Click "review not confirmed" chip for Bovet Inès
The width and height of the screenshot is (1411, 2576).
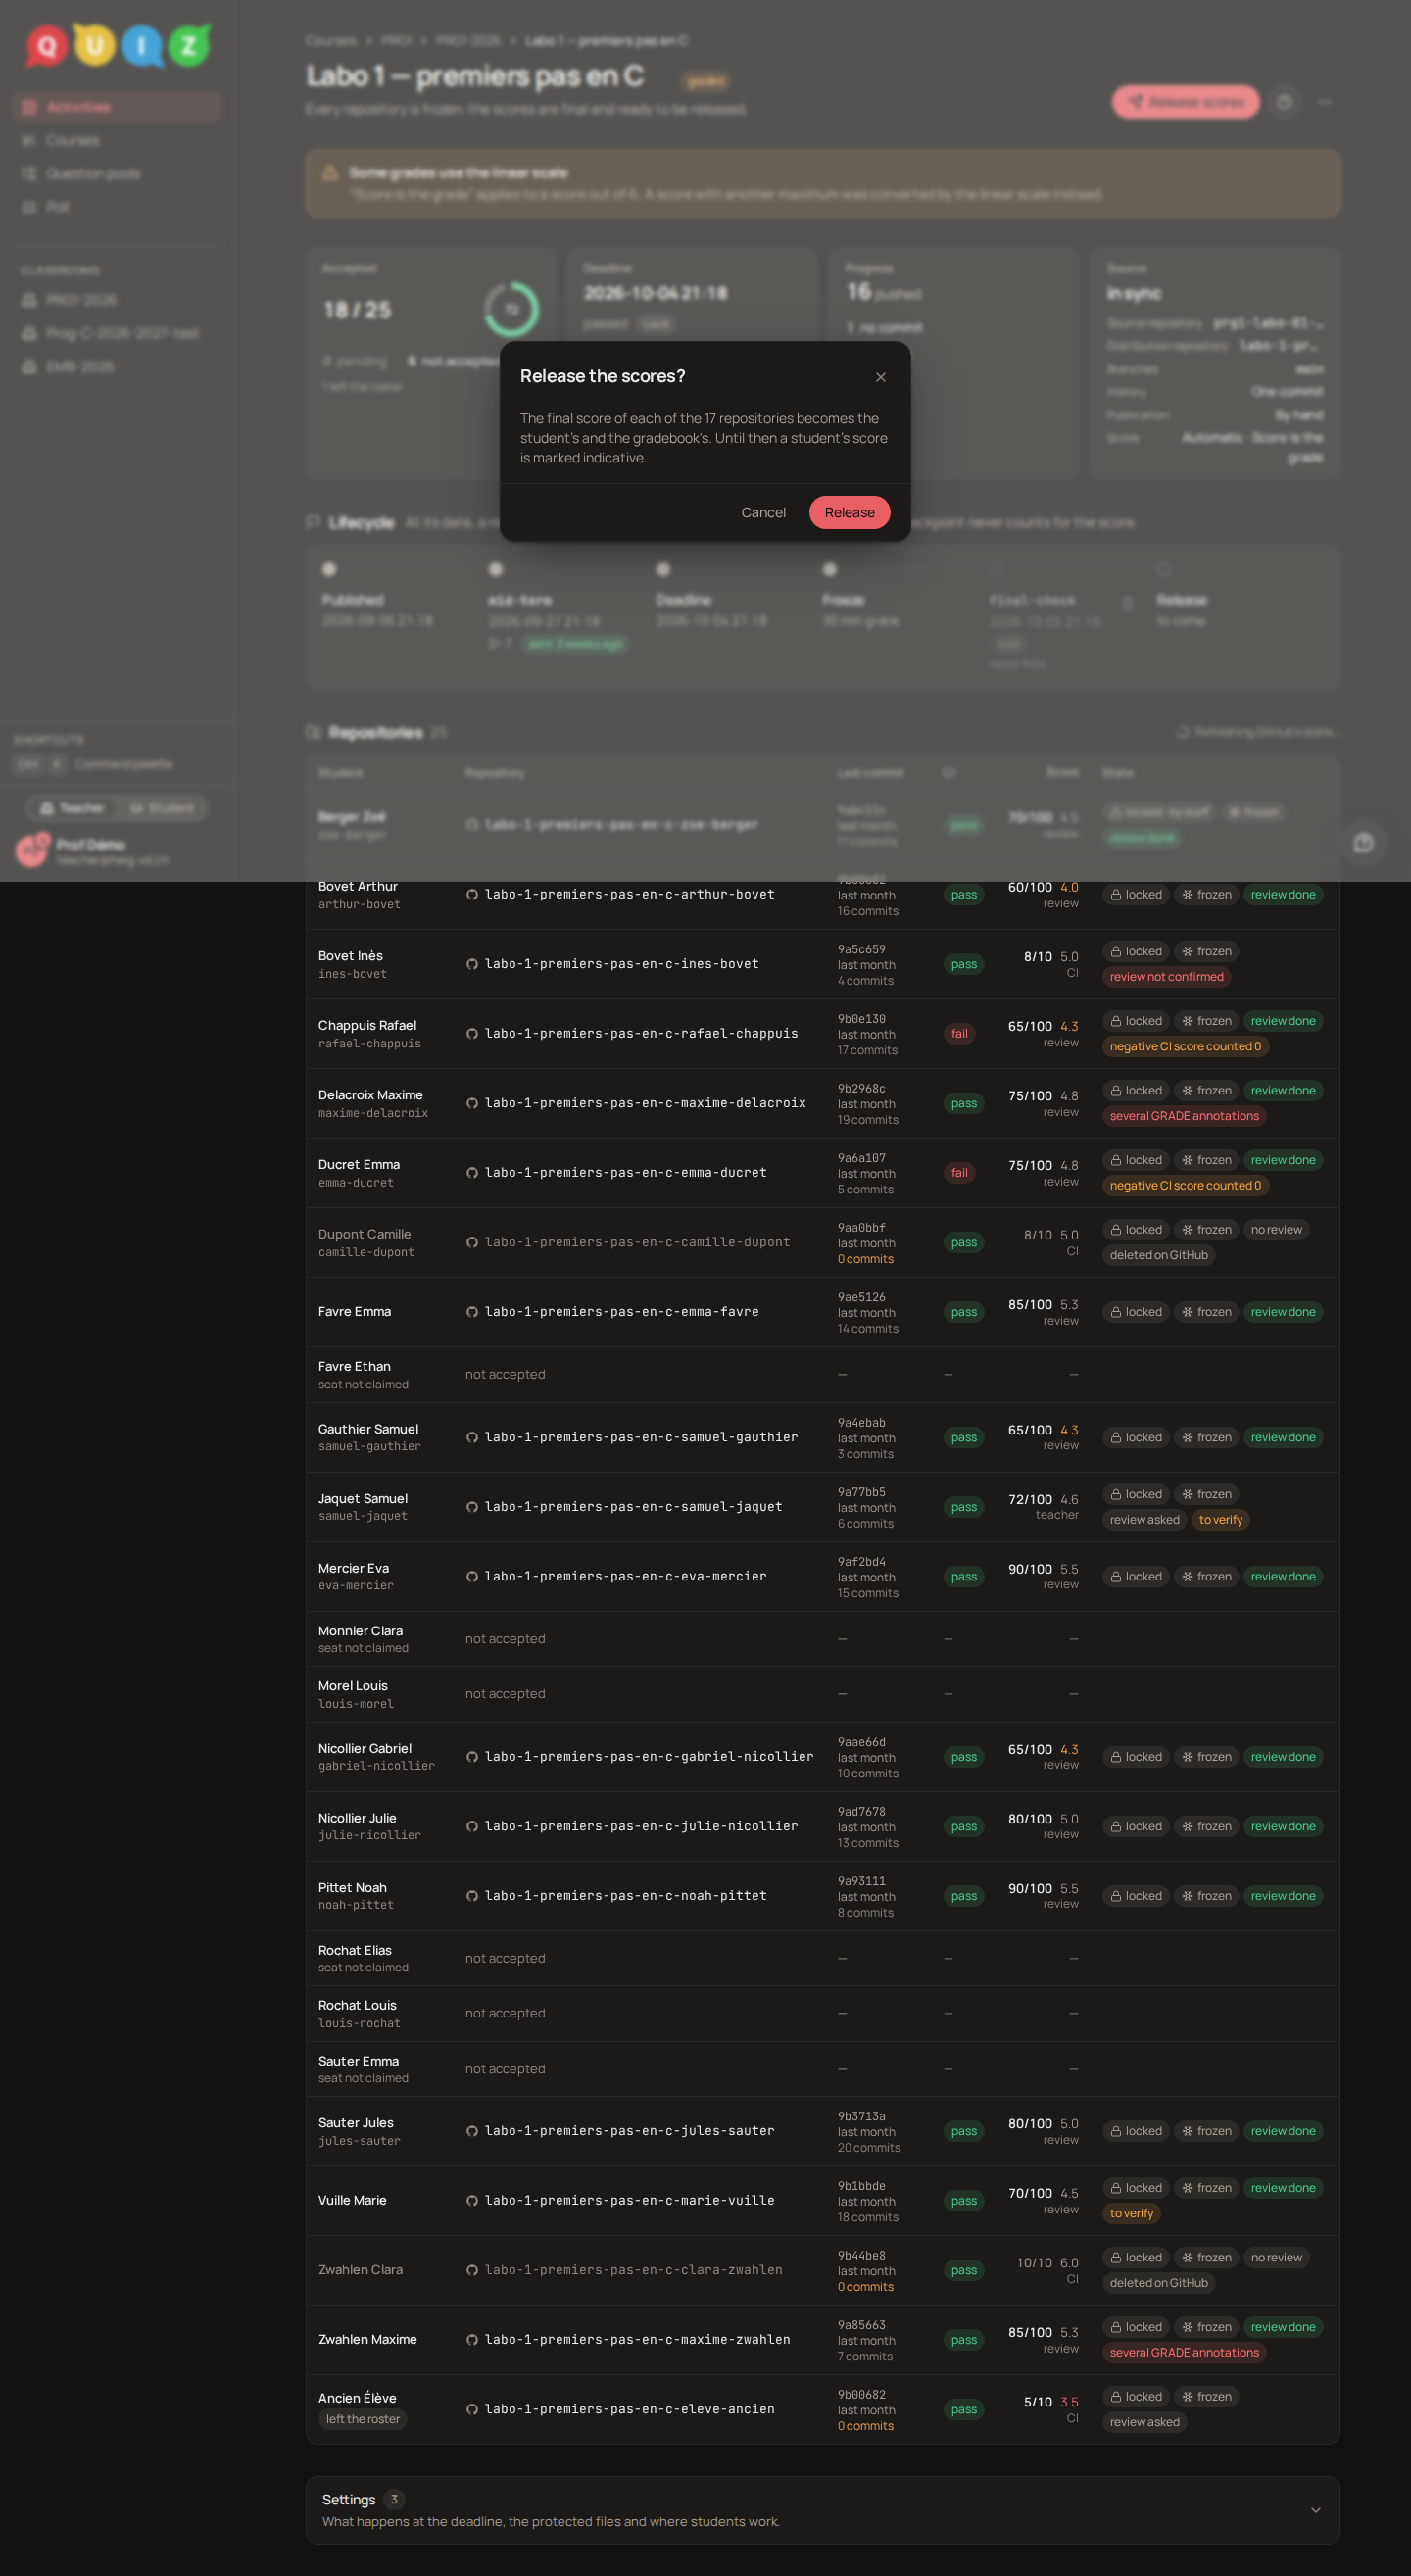[1166, 977]
